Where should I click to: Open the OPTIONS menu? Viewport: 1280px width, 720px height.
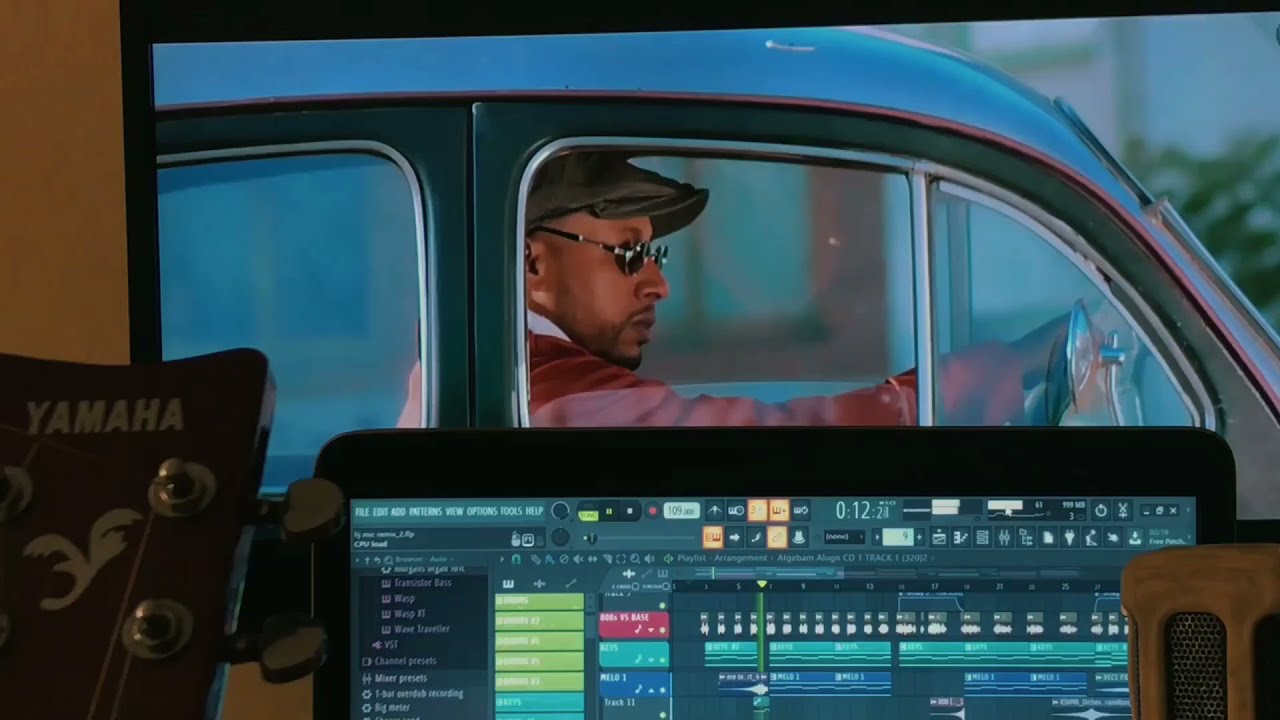click(x=482, y=512)
